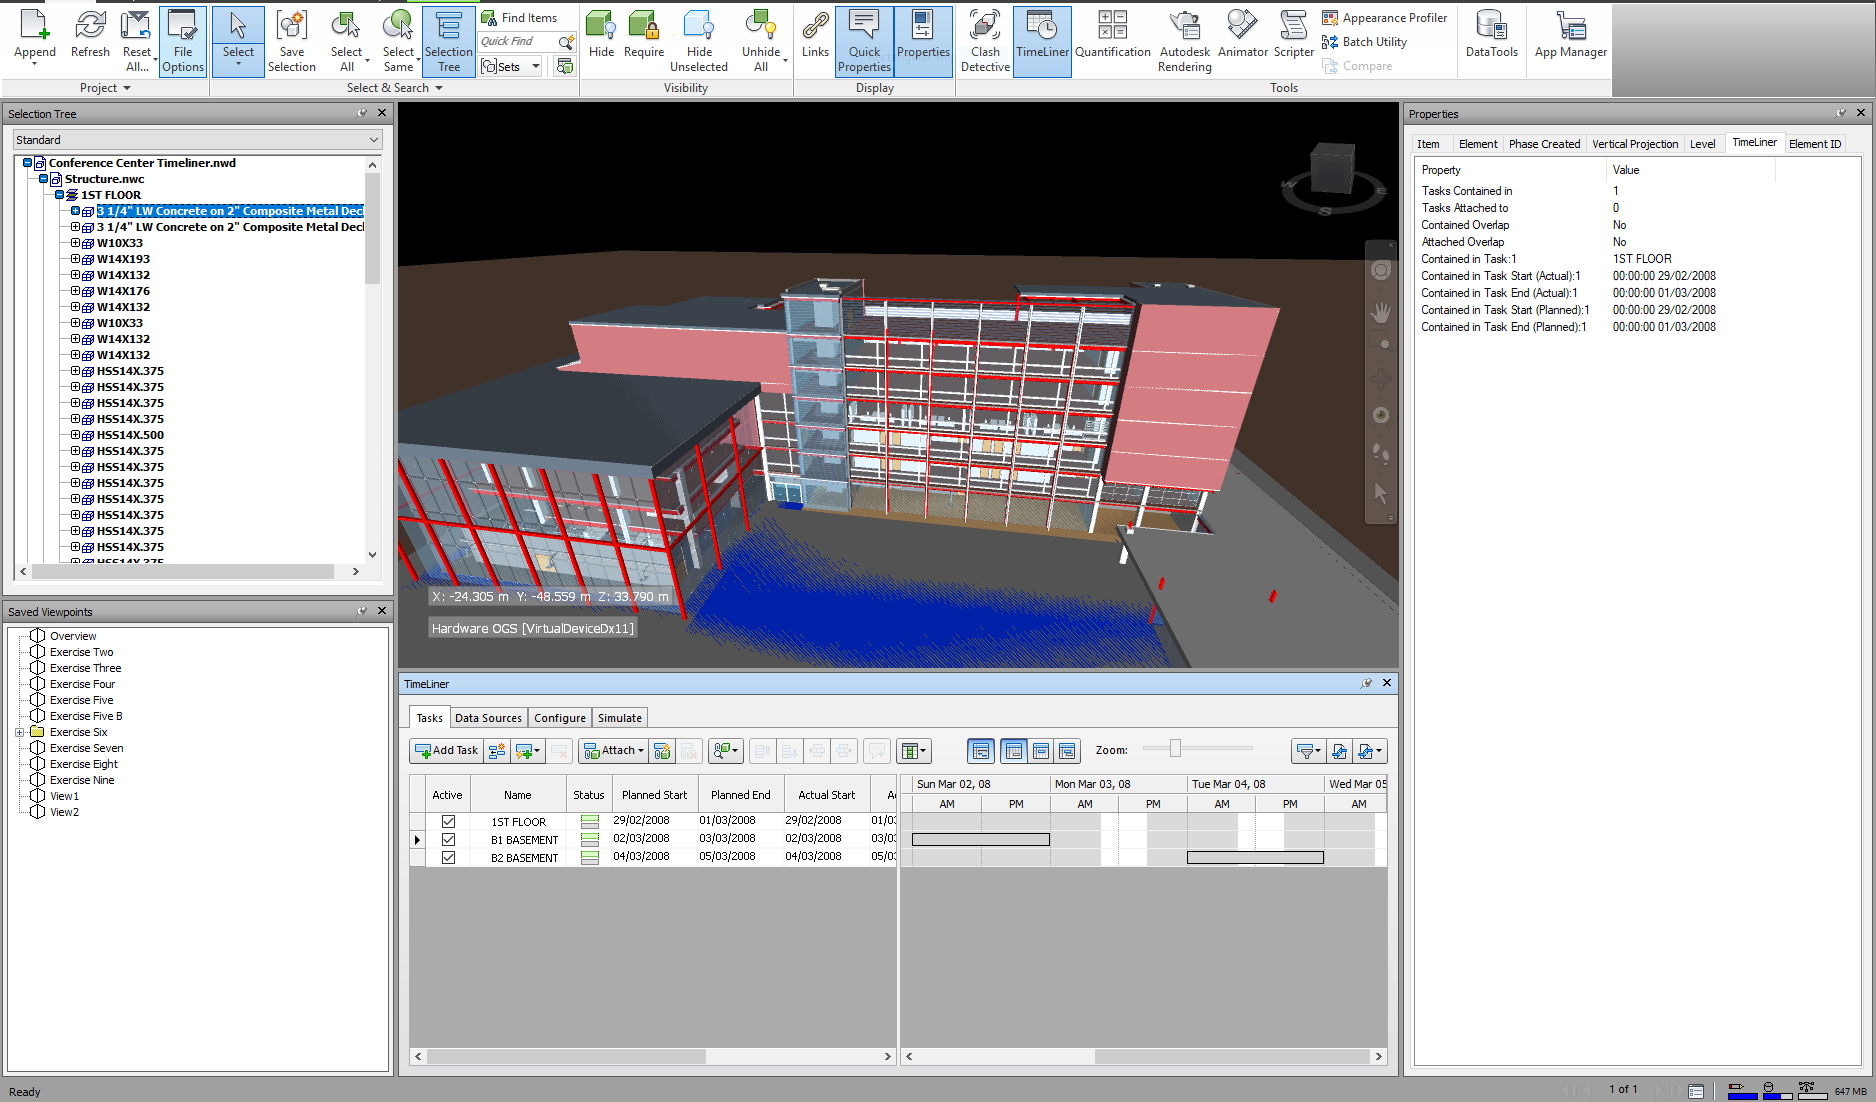Add a new task in TimeLiner
The height and width of the screenshot is (1102, 1876).
445,750
